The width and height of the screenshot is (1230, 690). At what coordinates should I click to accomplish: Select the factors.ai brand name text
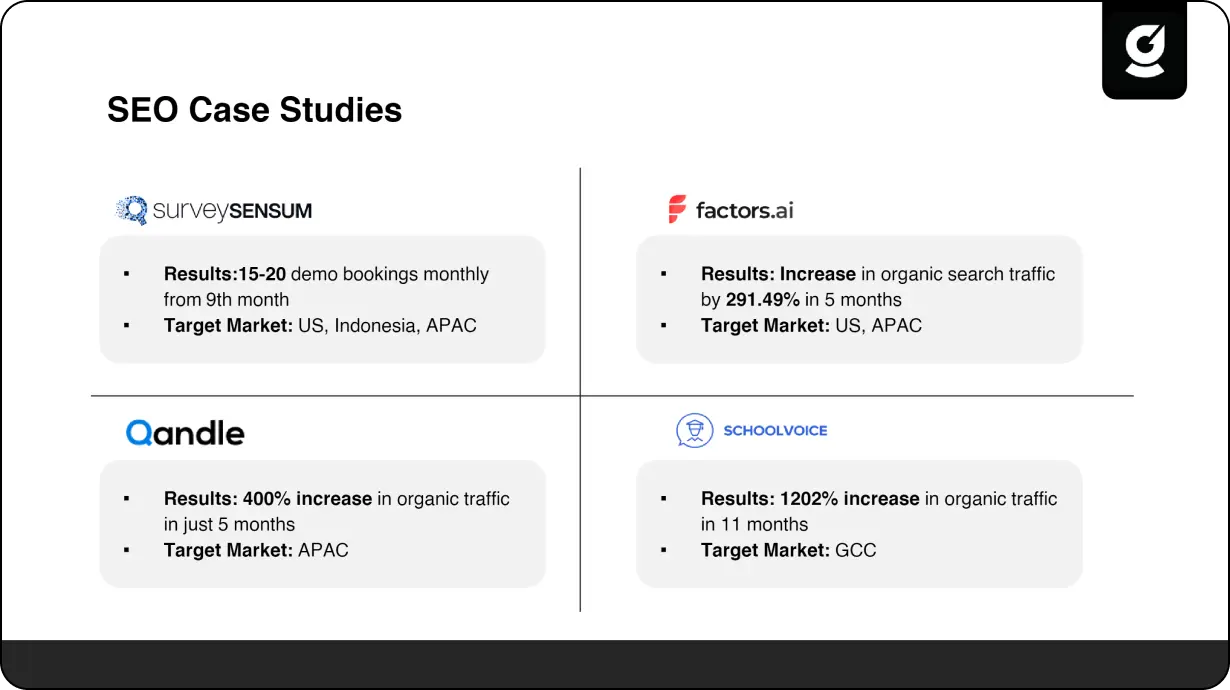point(744,210)
